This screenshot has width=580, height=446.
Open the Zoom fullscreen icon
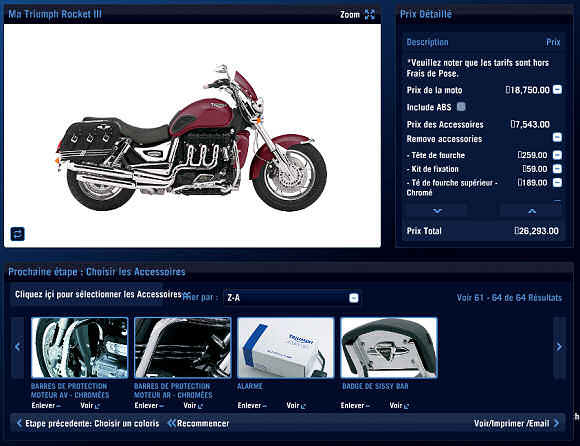coord(370,14)
